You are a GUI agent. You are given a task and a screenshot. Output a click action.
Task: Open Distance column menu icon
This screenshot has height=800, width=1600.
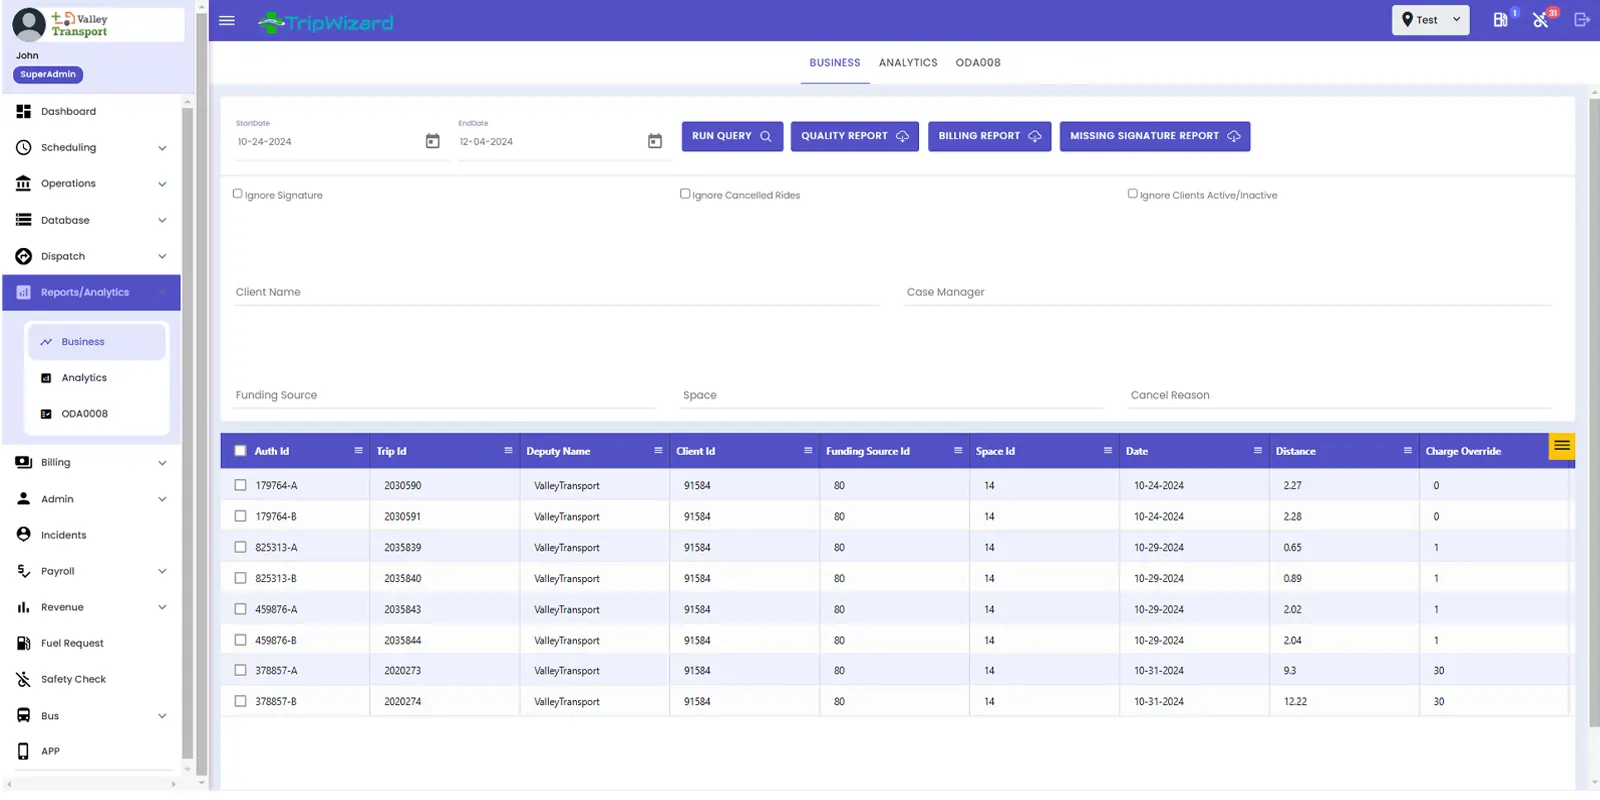coord(1407,451)
